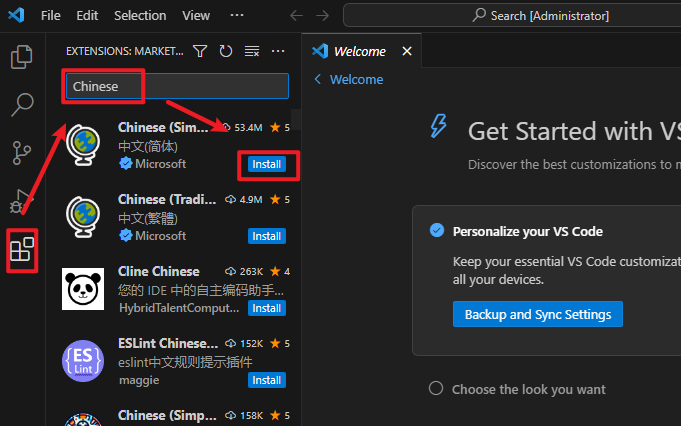
Task: Install Chinese (Simplified) language pack
Action: coord(267,164)
